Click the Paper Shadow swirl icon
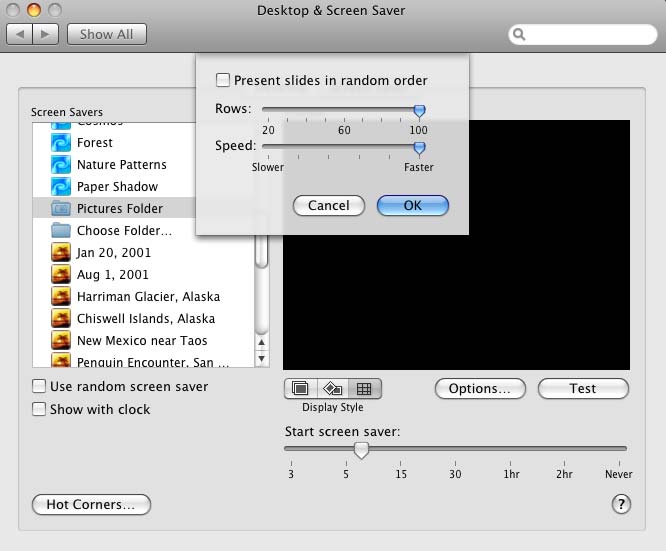This screenshot has width=666, height=551. [61, 187]
